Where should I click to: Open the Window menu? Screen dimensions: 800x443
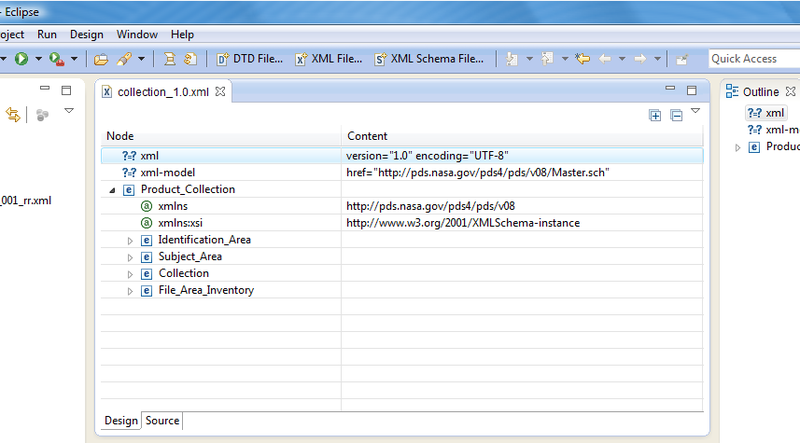pyautogui.click(x=137, y=35)
